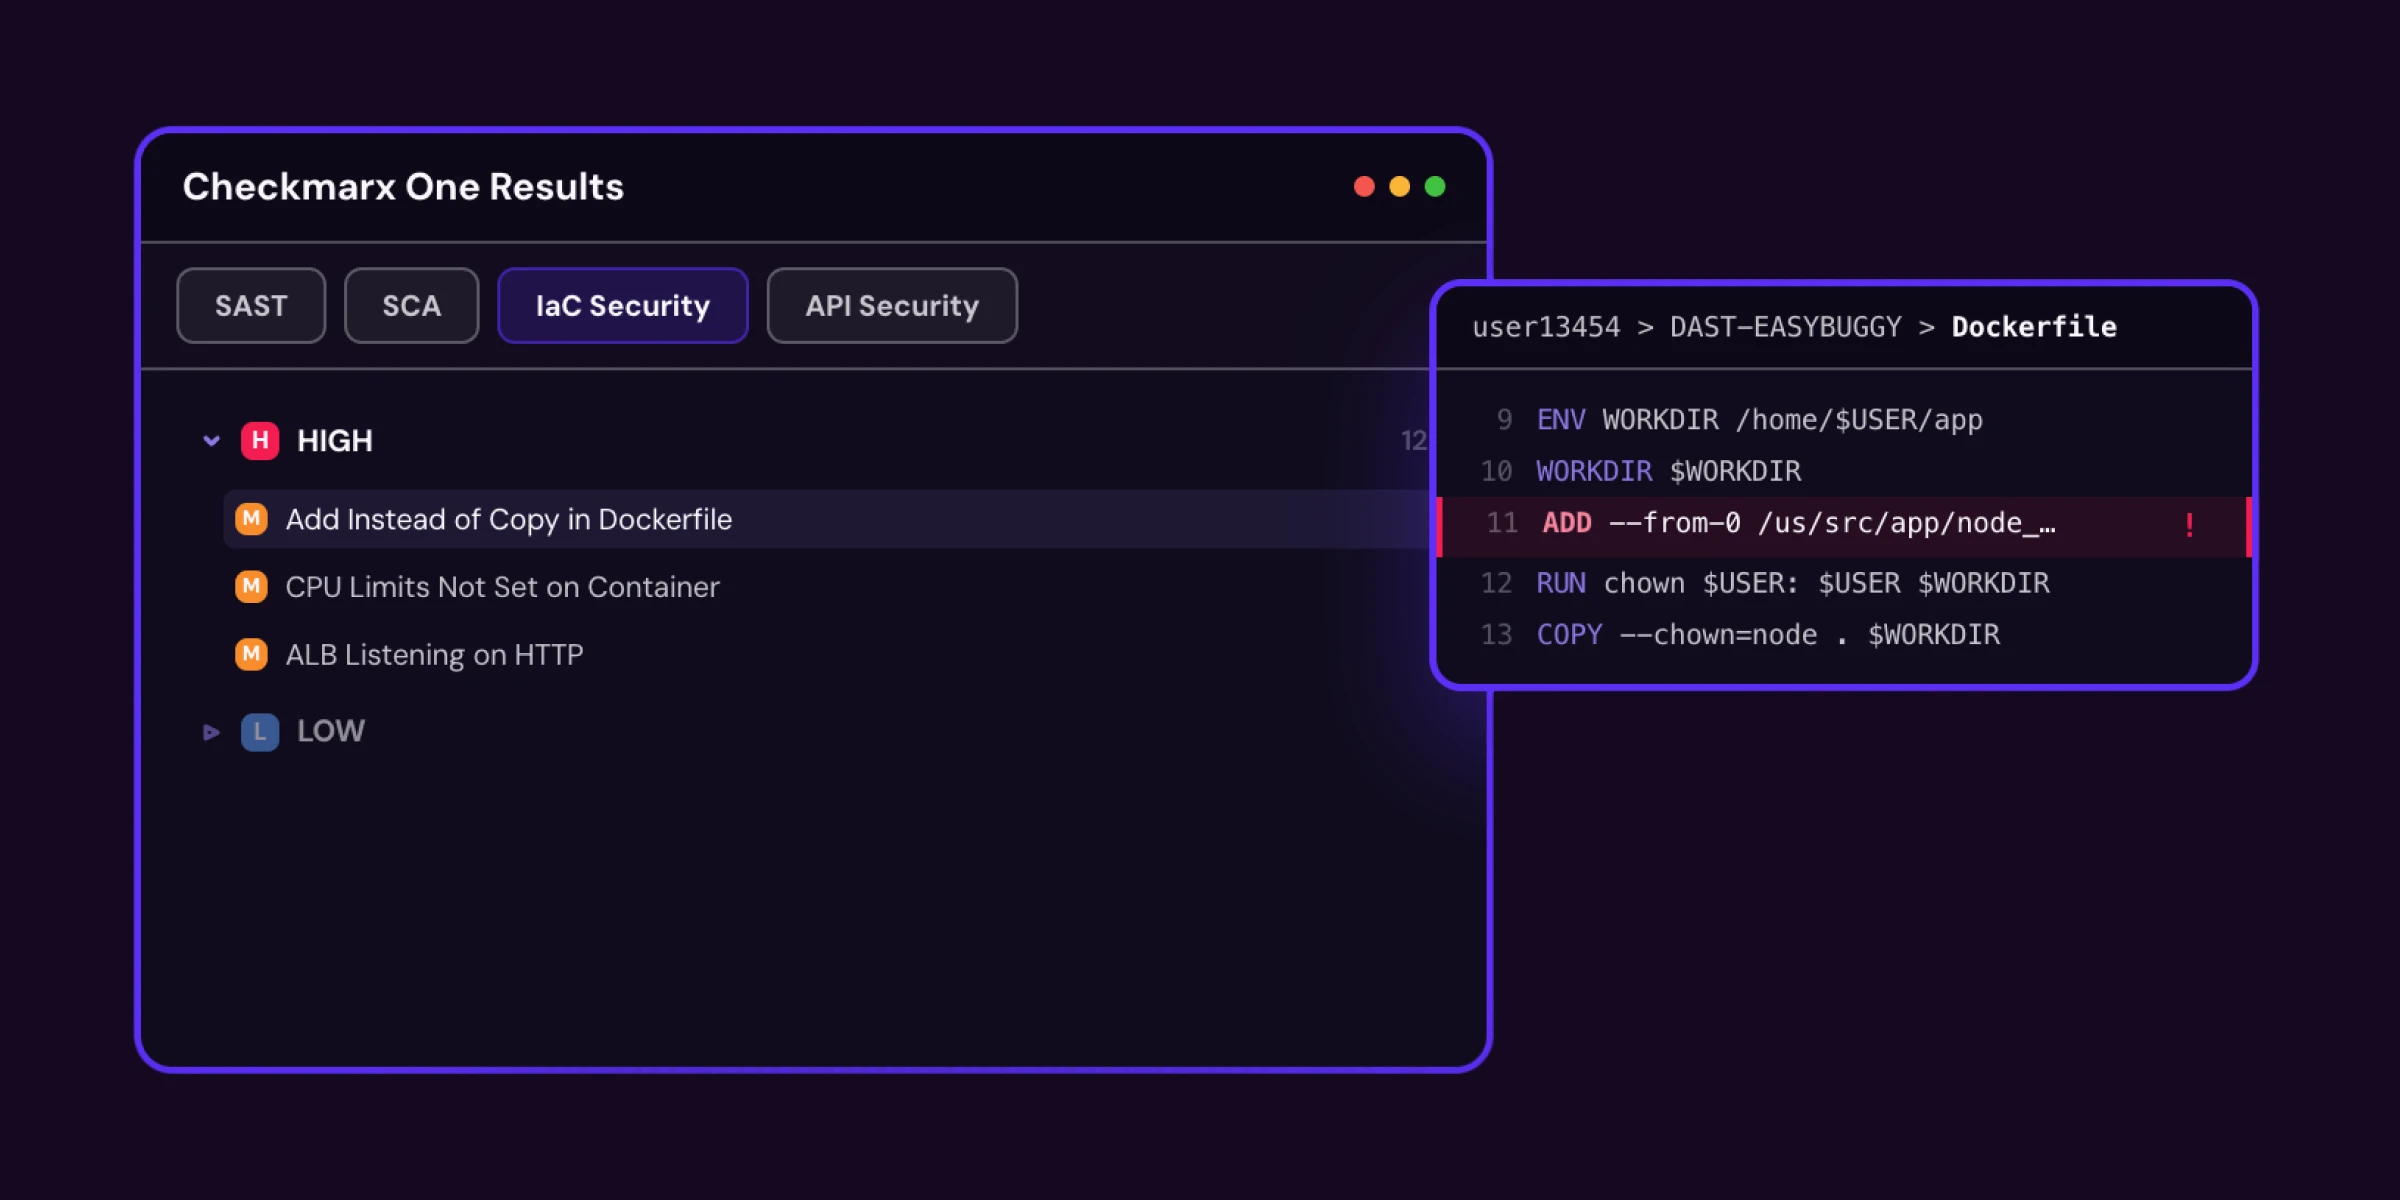Viewport: 2400px width, 1200px height.
Task: Collapse the HIGH severity group chevron
Action: [x=211, y=440]
